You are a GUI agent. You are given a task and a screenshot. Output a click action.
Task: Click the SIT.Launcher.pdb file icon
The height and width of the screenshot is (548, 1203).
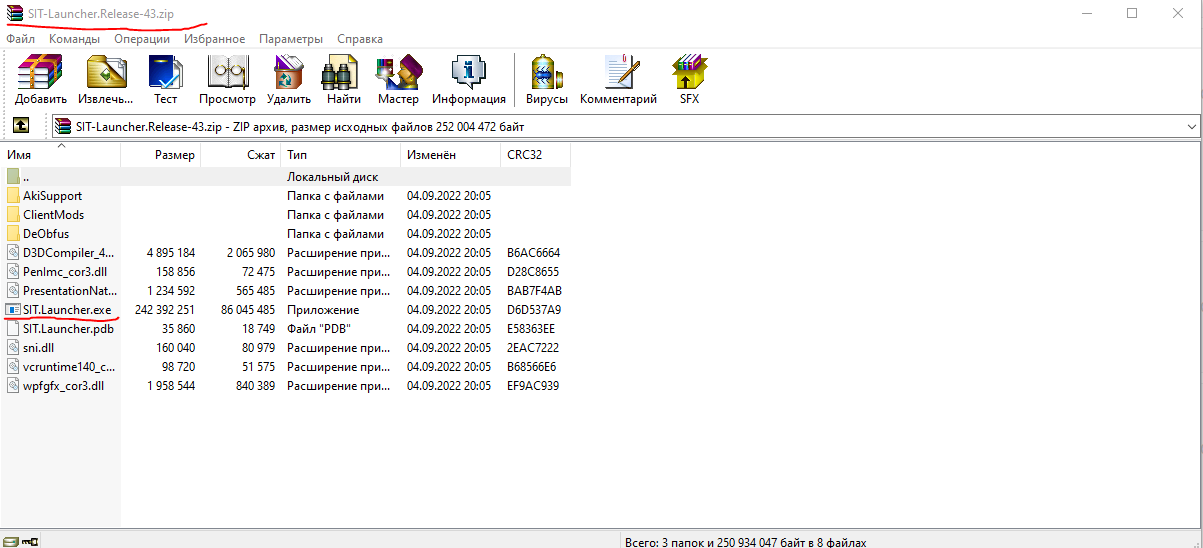pos(13,329)
